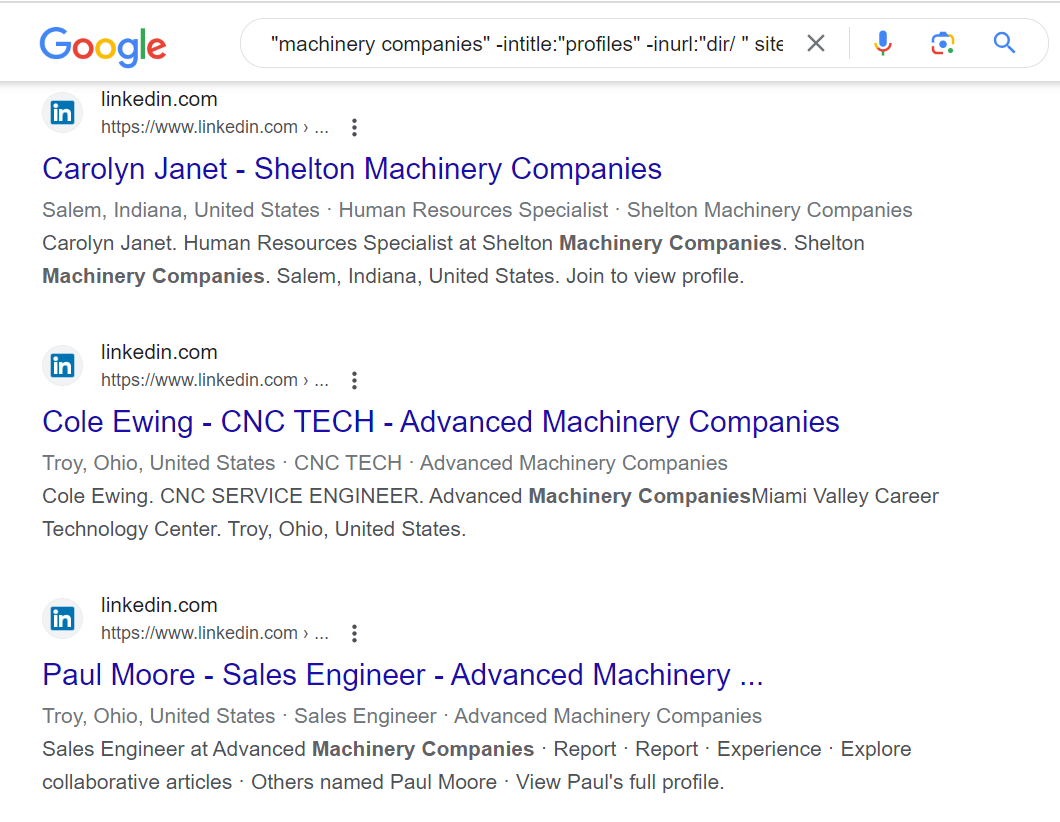The width and height of the screenshot is (1060, 822).
Task: Click linkedin.com site name above Carolyn Janet
Action: (160, 99)
